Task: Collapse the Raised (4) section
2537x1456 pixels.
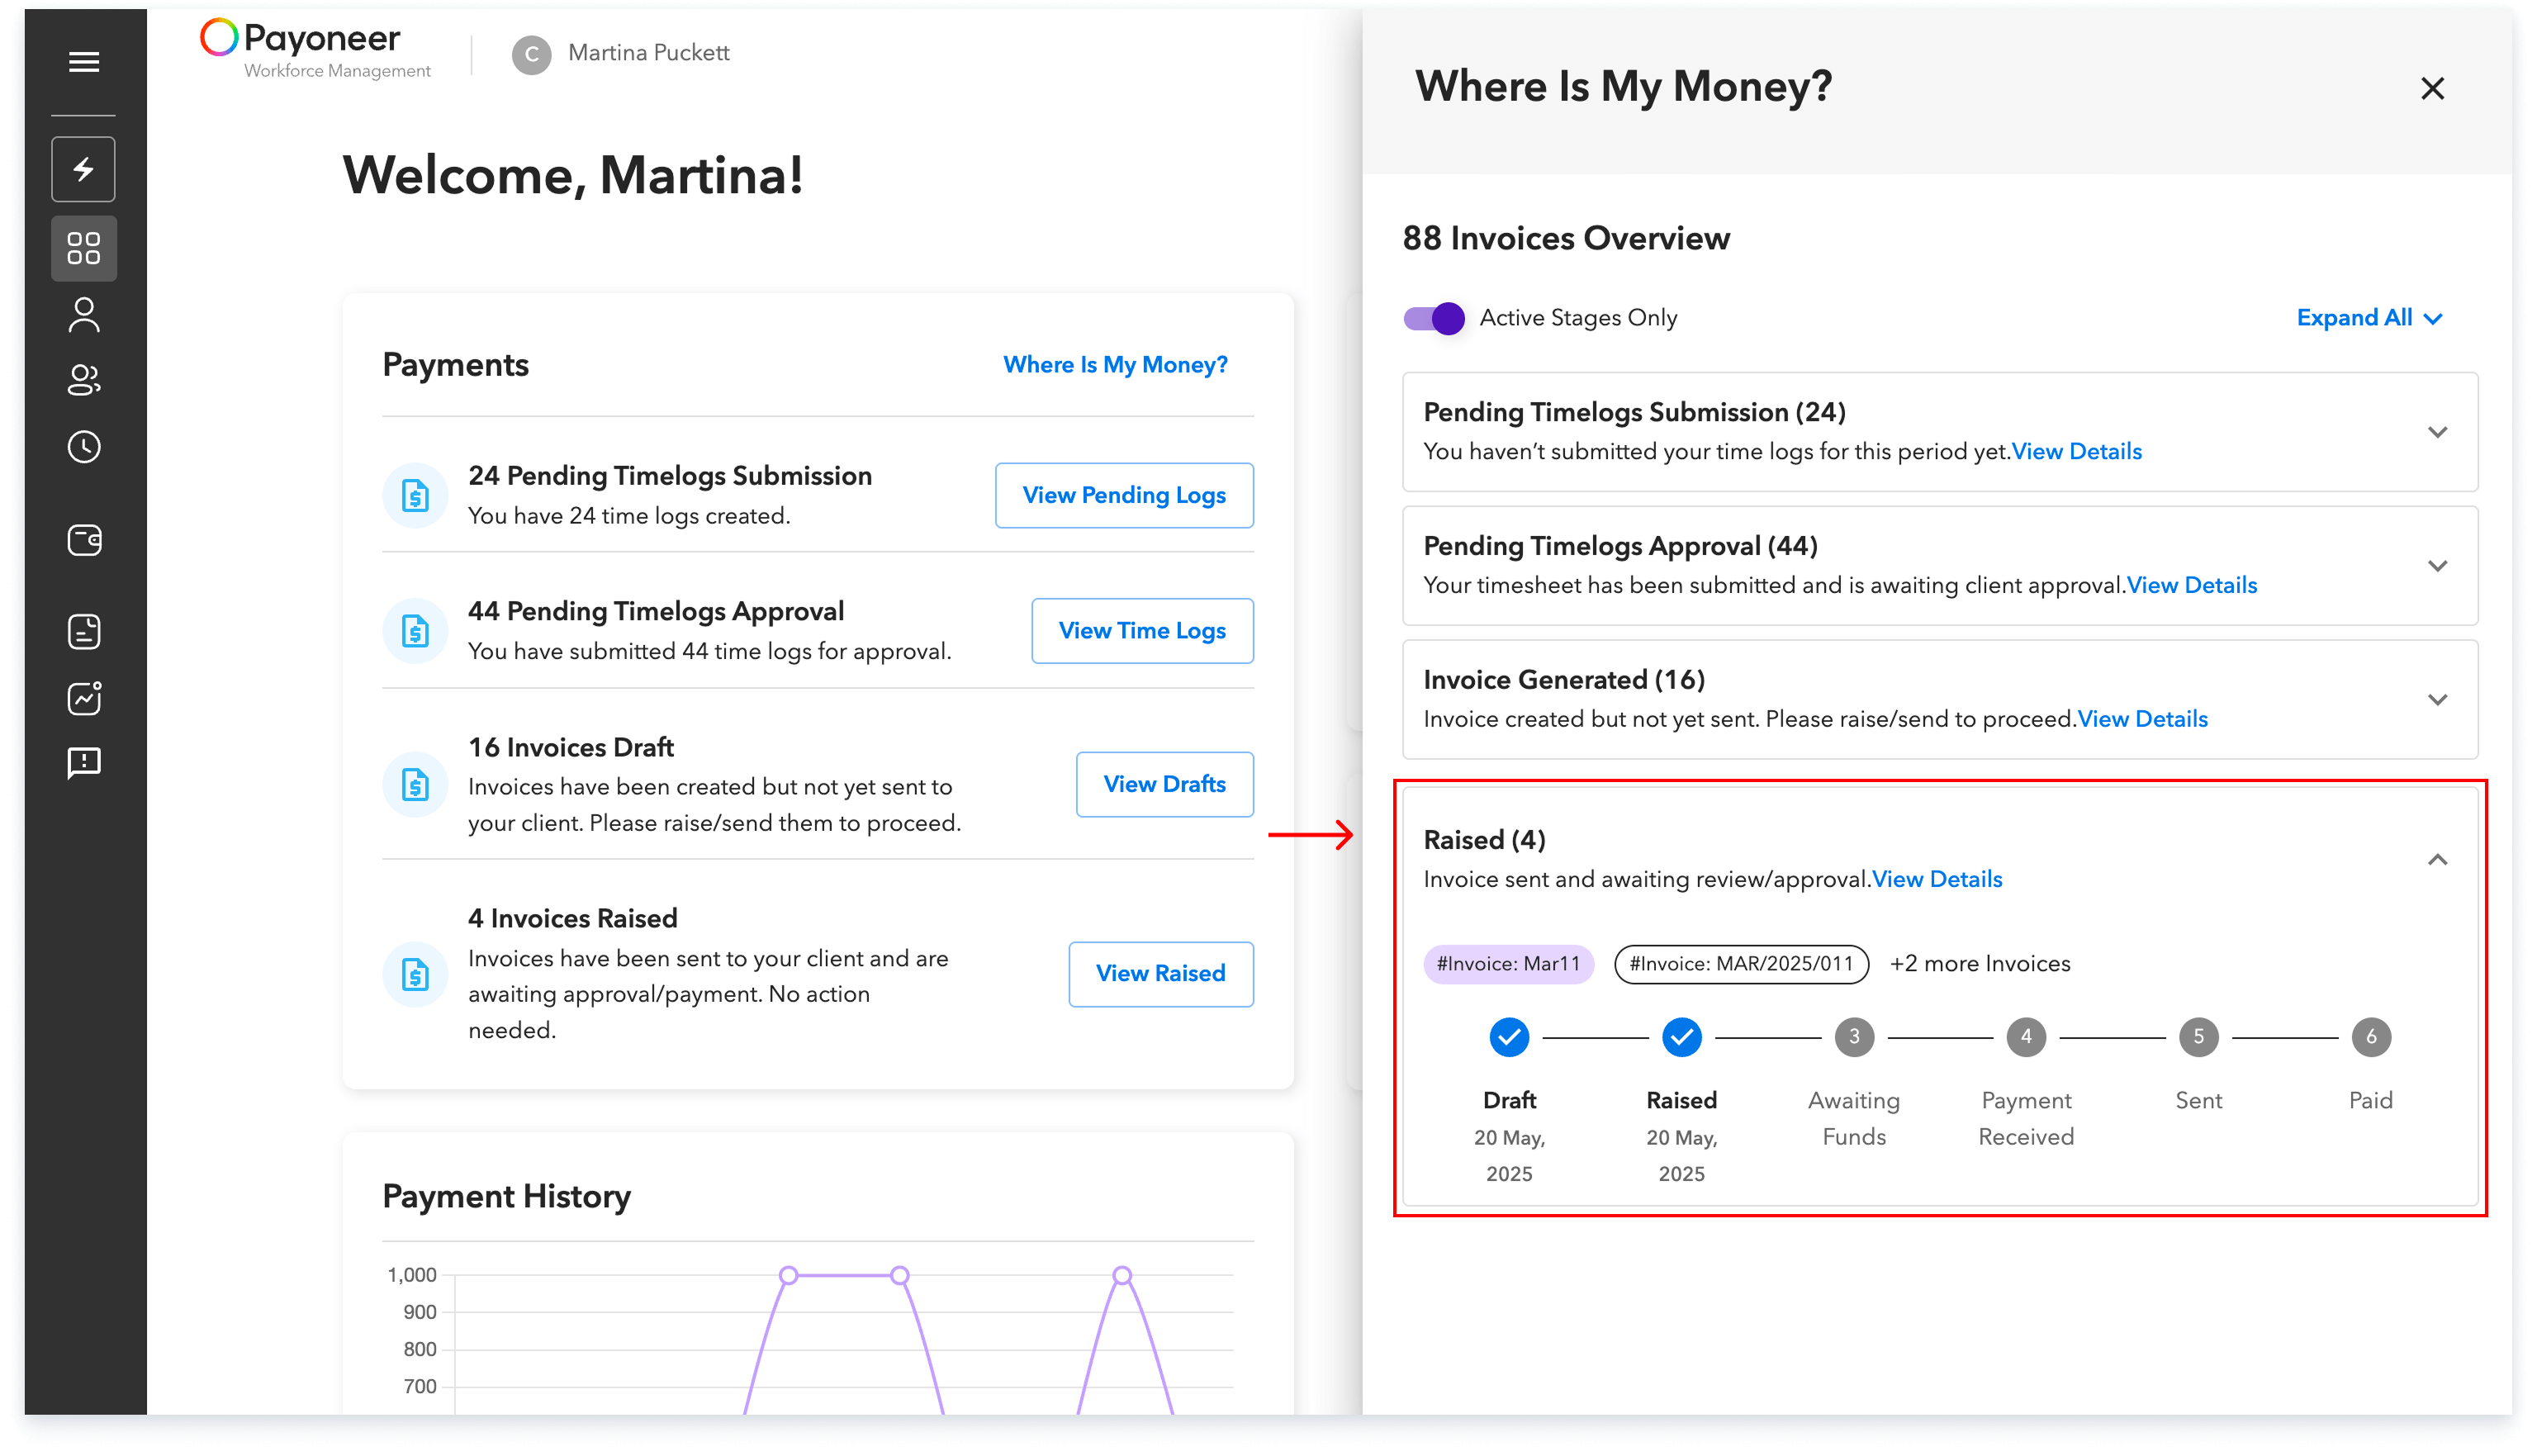Action: tap(2438, 859)
